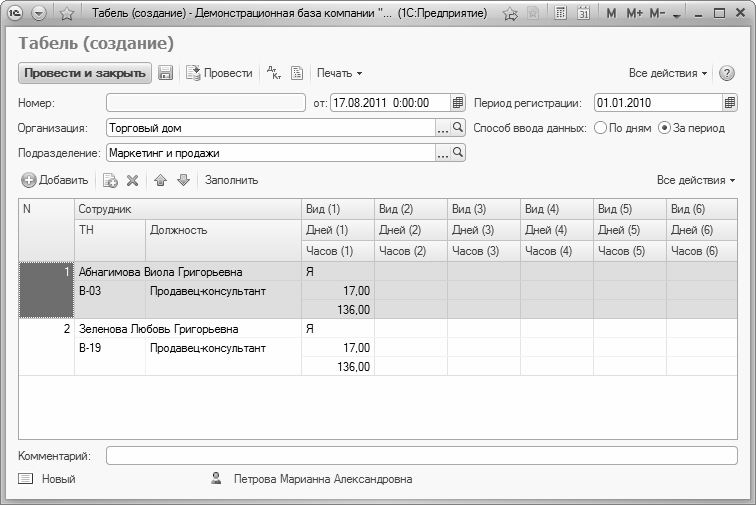
Task: Expand table's 'Все действия' dropdown
Action: (x=695, y=180)
